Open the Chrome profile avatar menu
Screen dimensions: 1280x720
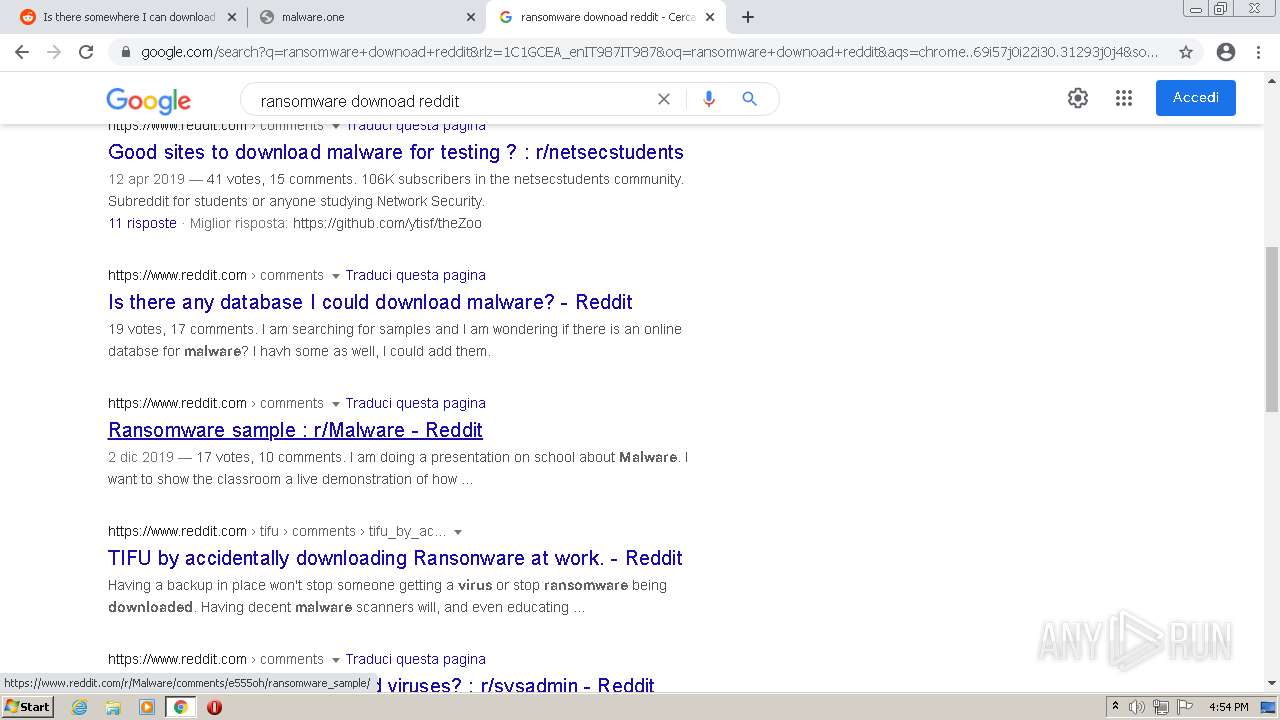1226,52
